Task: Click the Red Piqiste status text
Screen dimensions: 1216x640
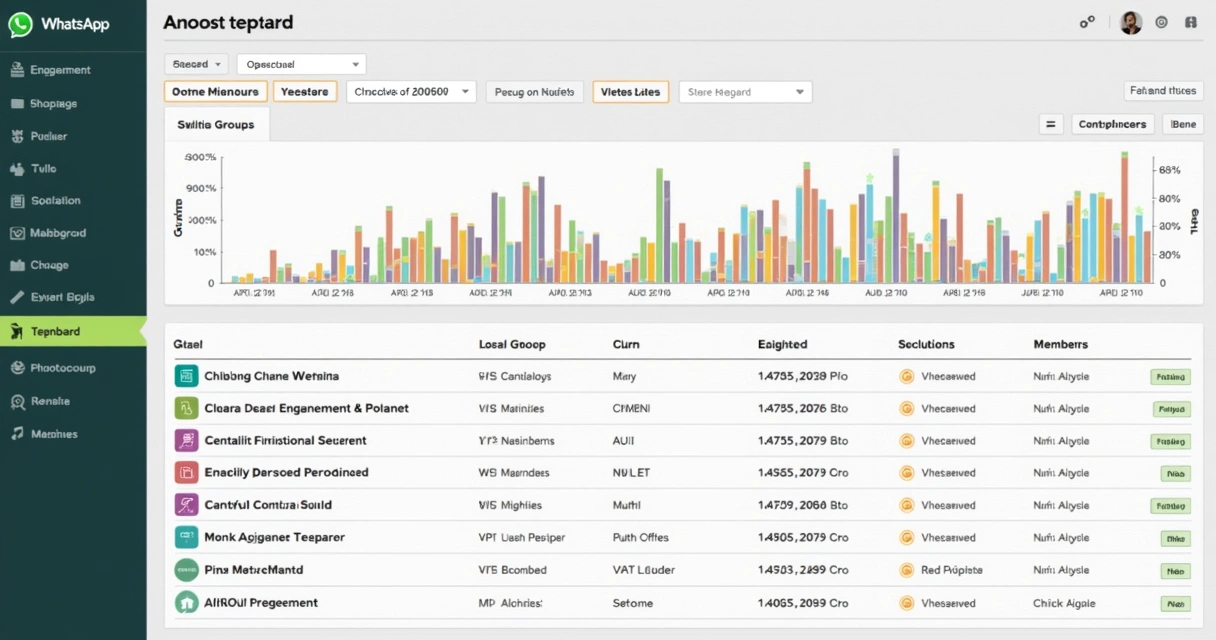Action: pos(951,570)
